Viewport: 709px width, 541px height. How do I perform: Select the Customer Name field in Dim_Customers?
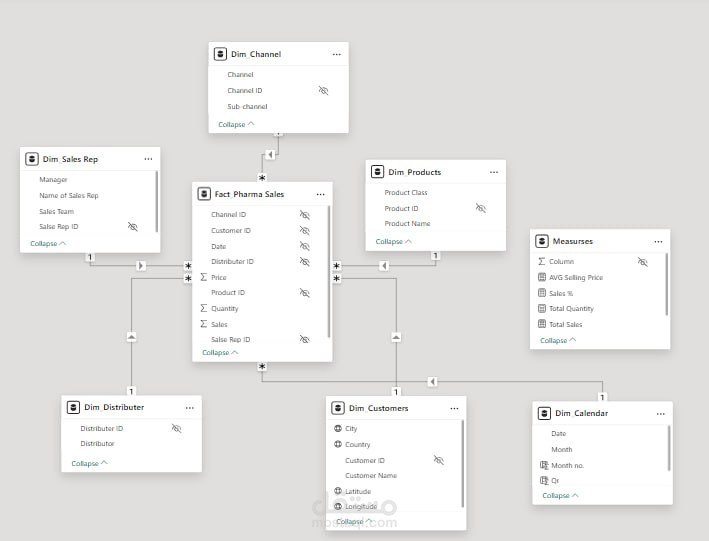(x=371, y=476)
